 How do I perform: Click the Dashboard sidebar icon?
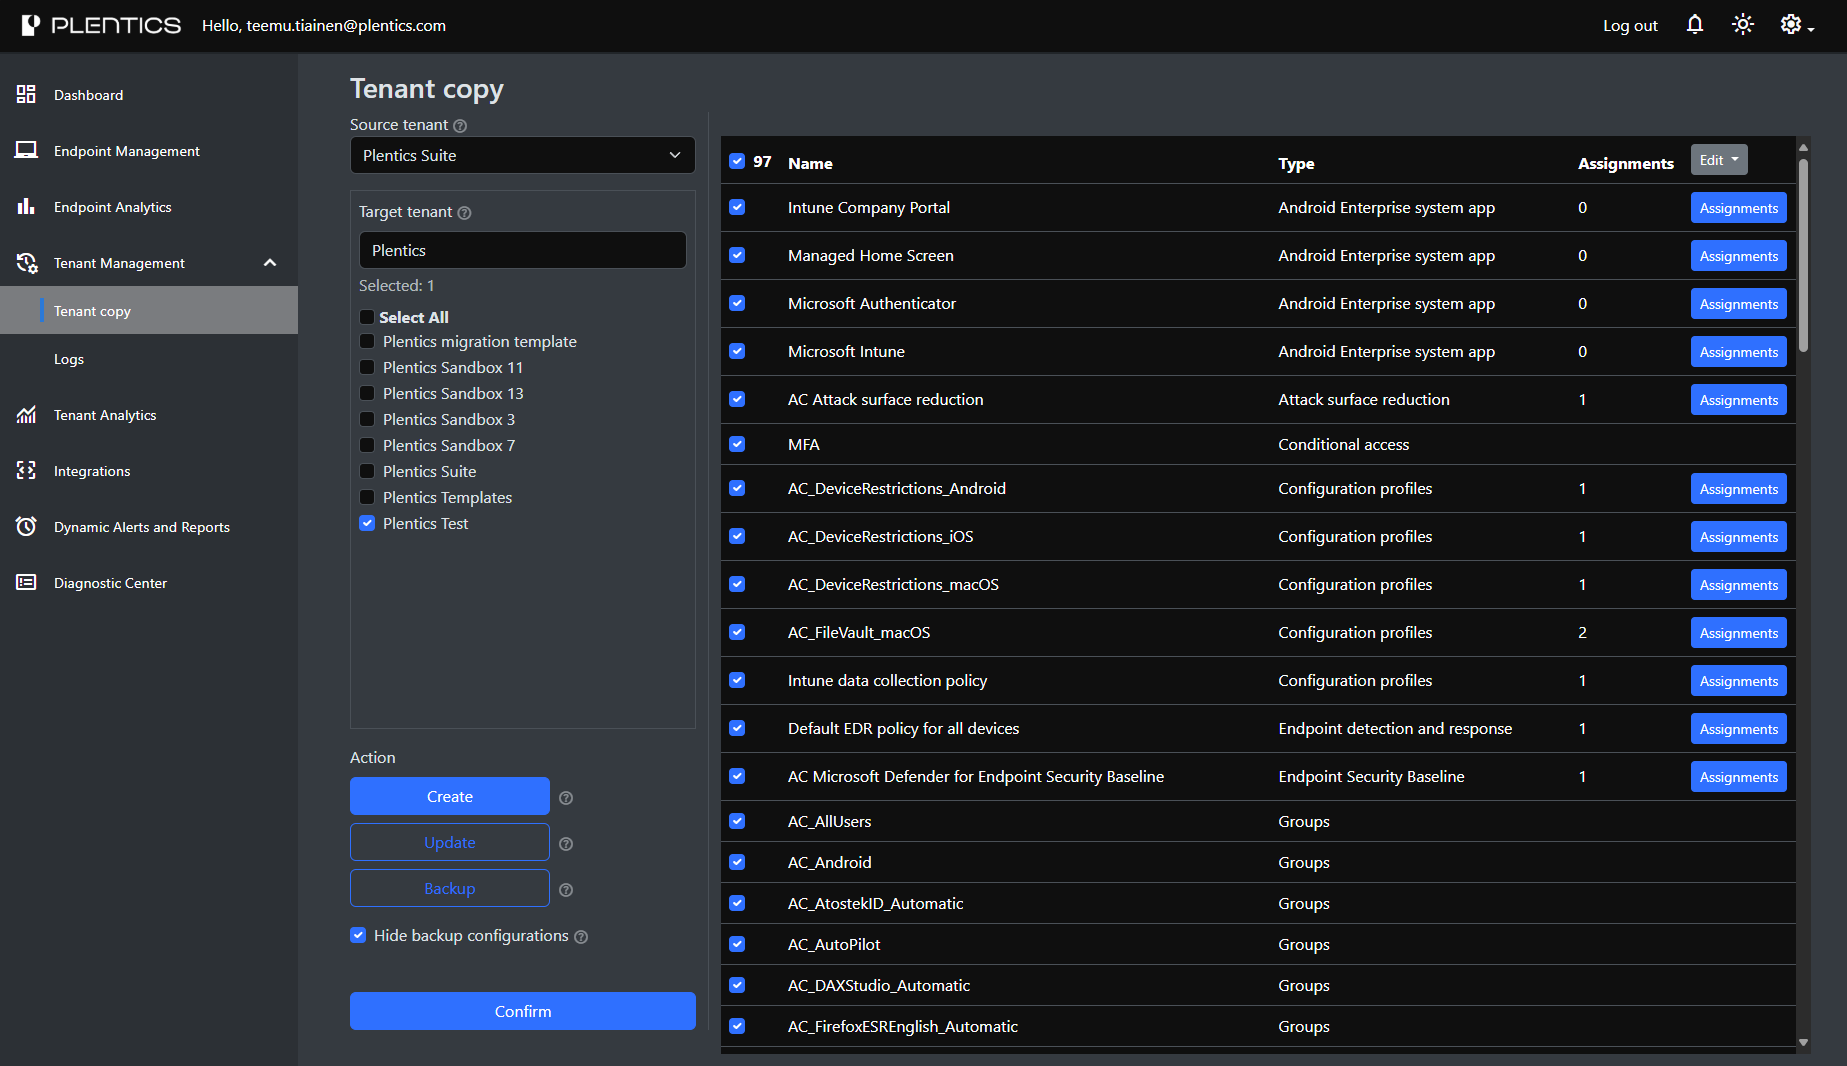pos(26,95)
